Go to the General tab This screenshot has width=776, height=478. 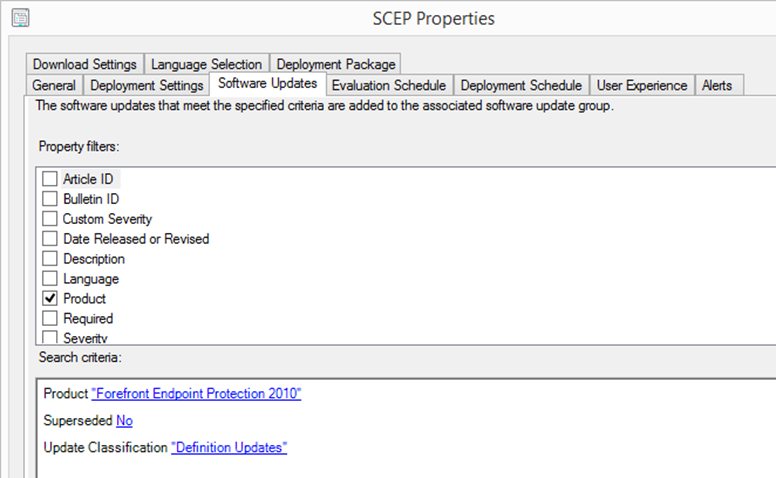[54, 85]
